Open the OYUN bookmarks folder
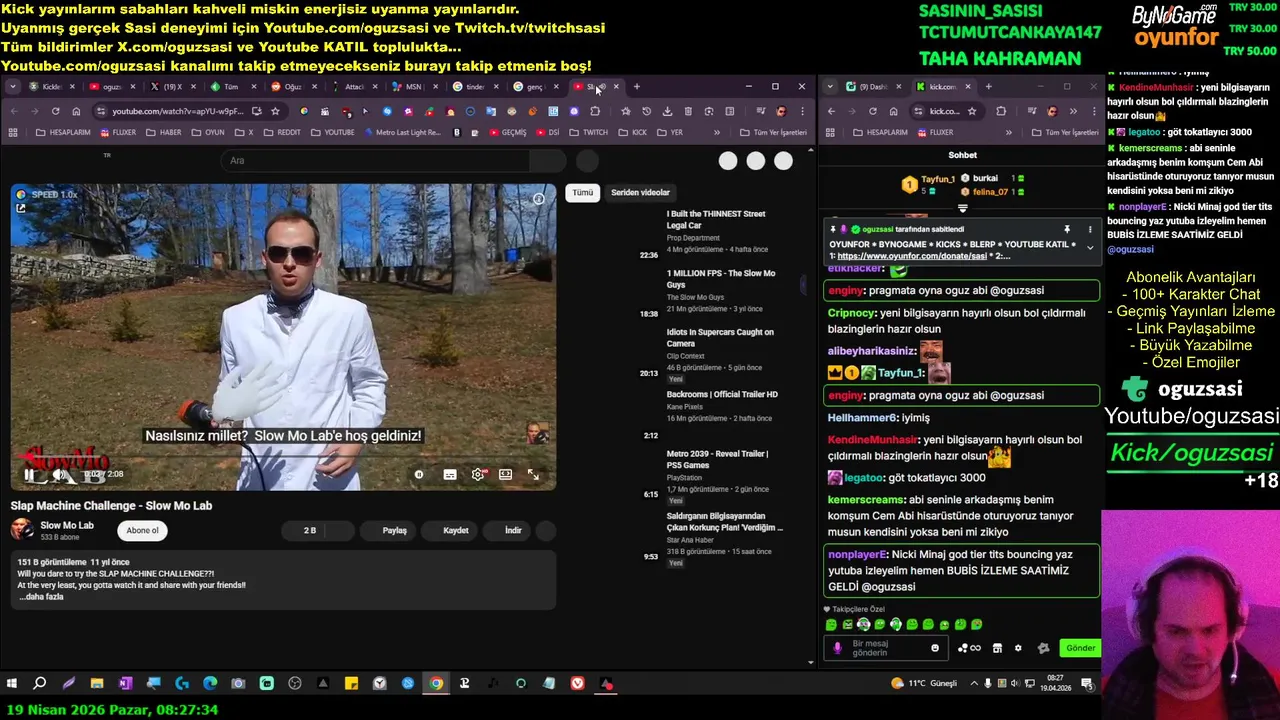This screenshot has width=1280, height=720. point(207,132)
